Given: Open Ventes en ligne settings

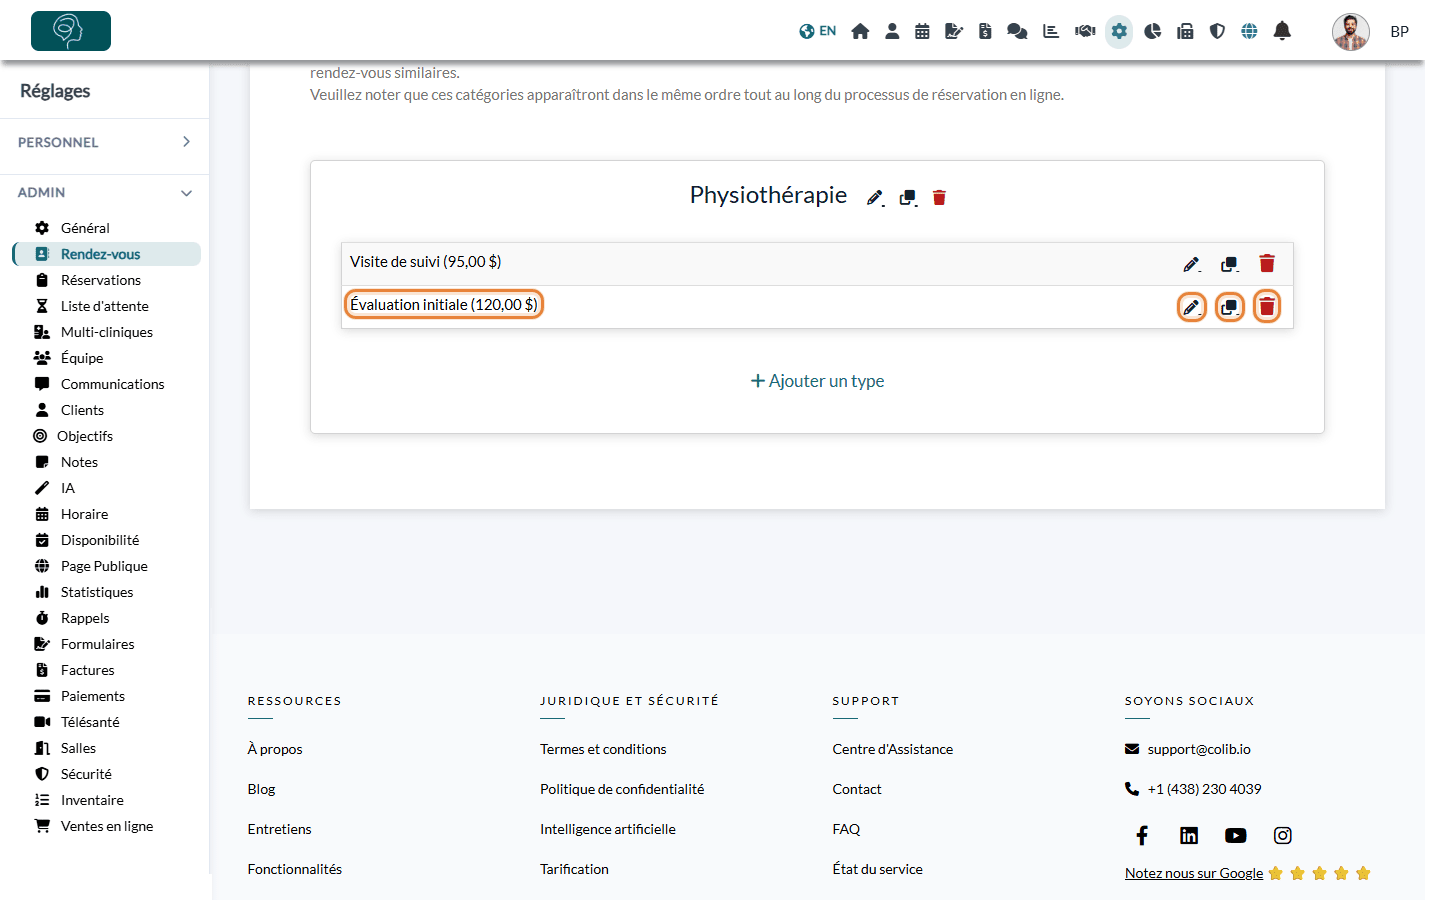Looking at the screenshot, I should tap(106, 826).
